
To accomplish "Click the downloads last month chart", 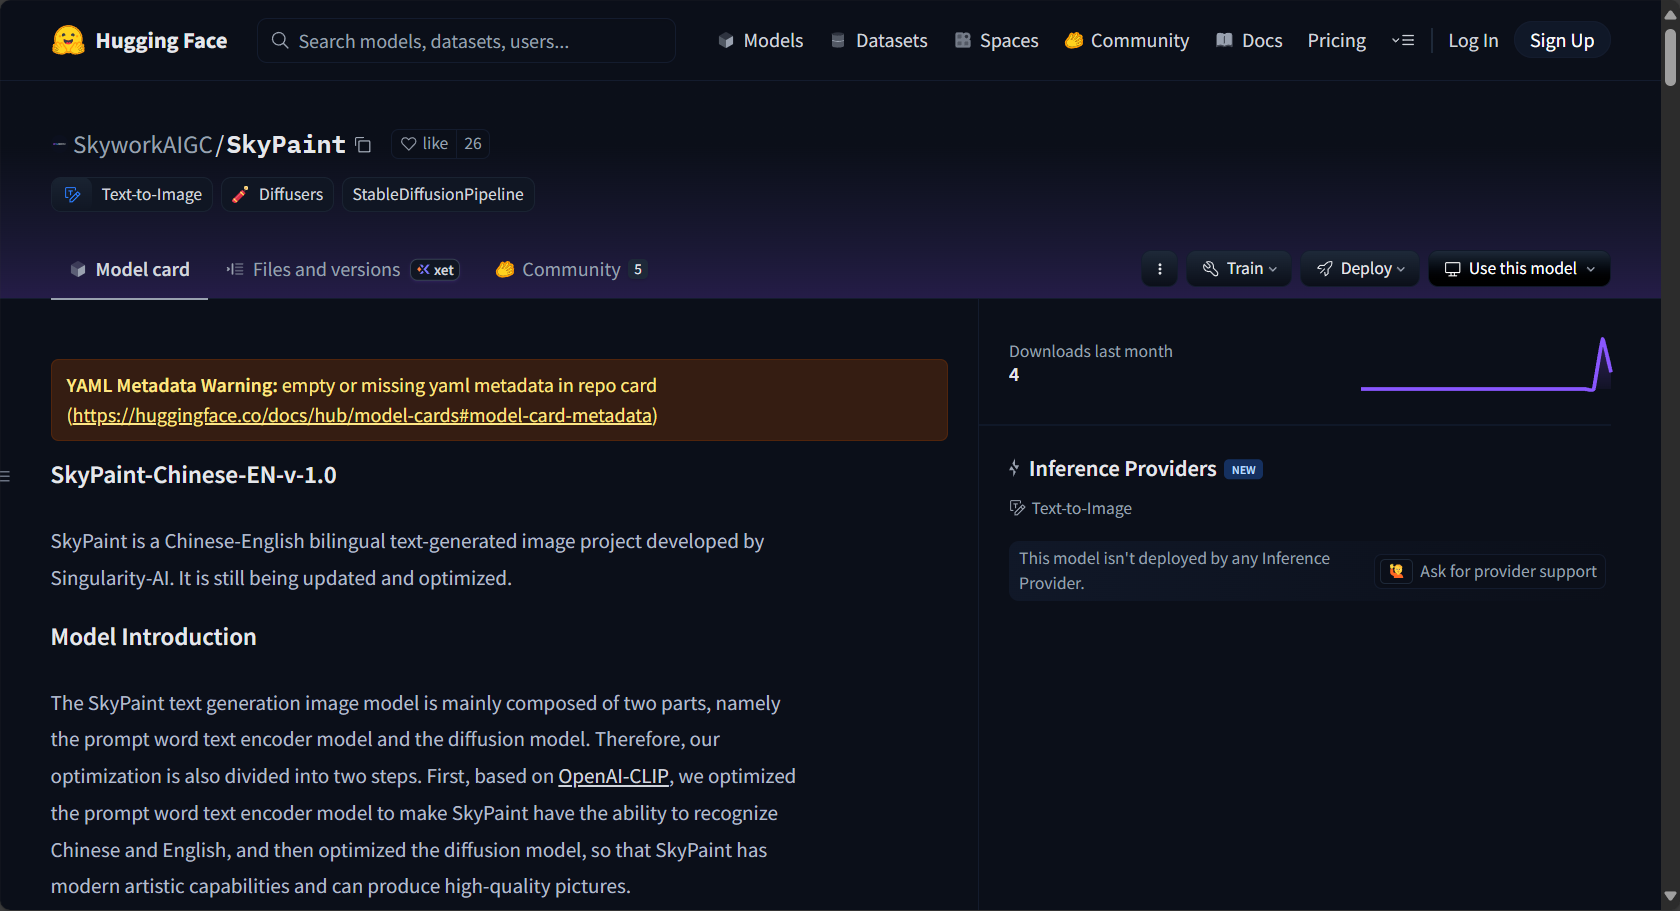I will [1486, 365].
